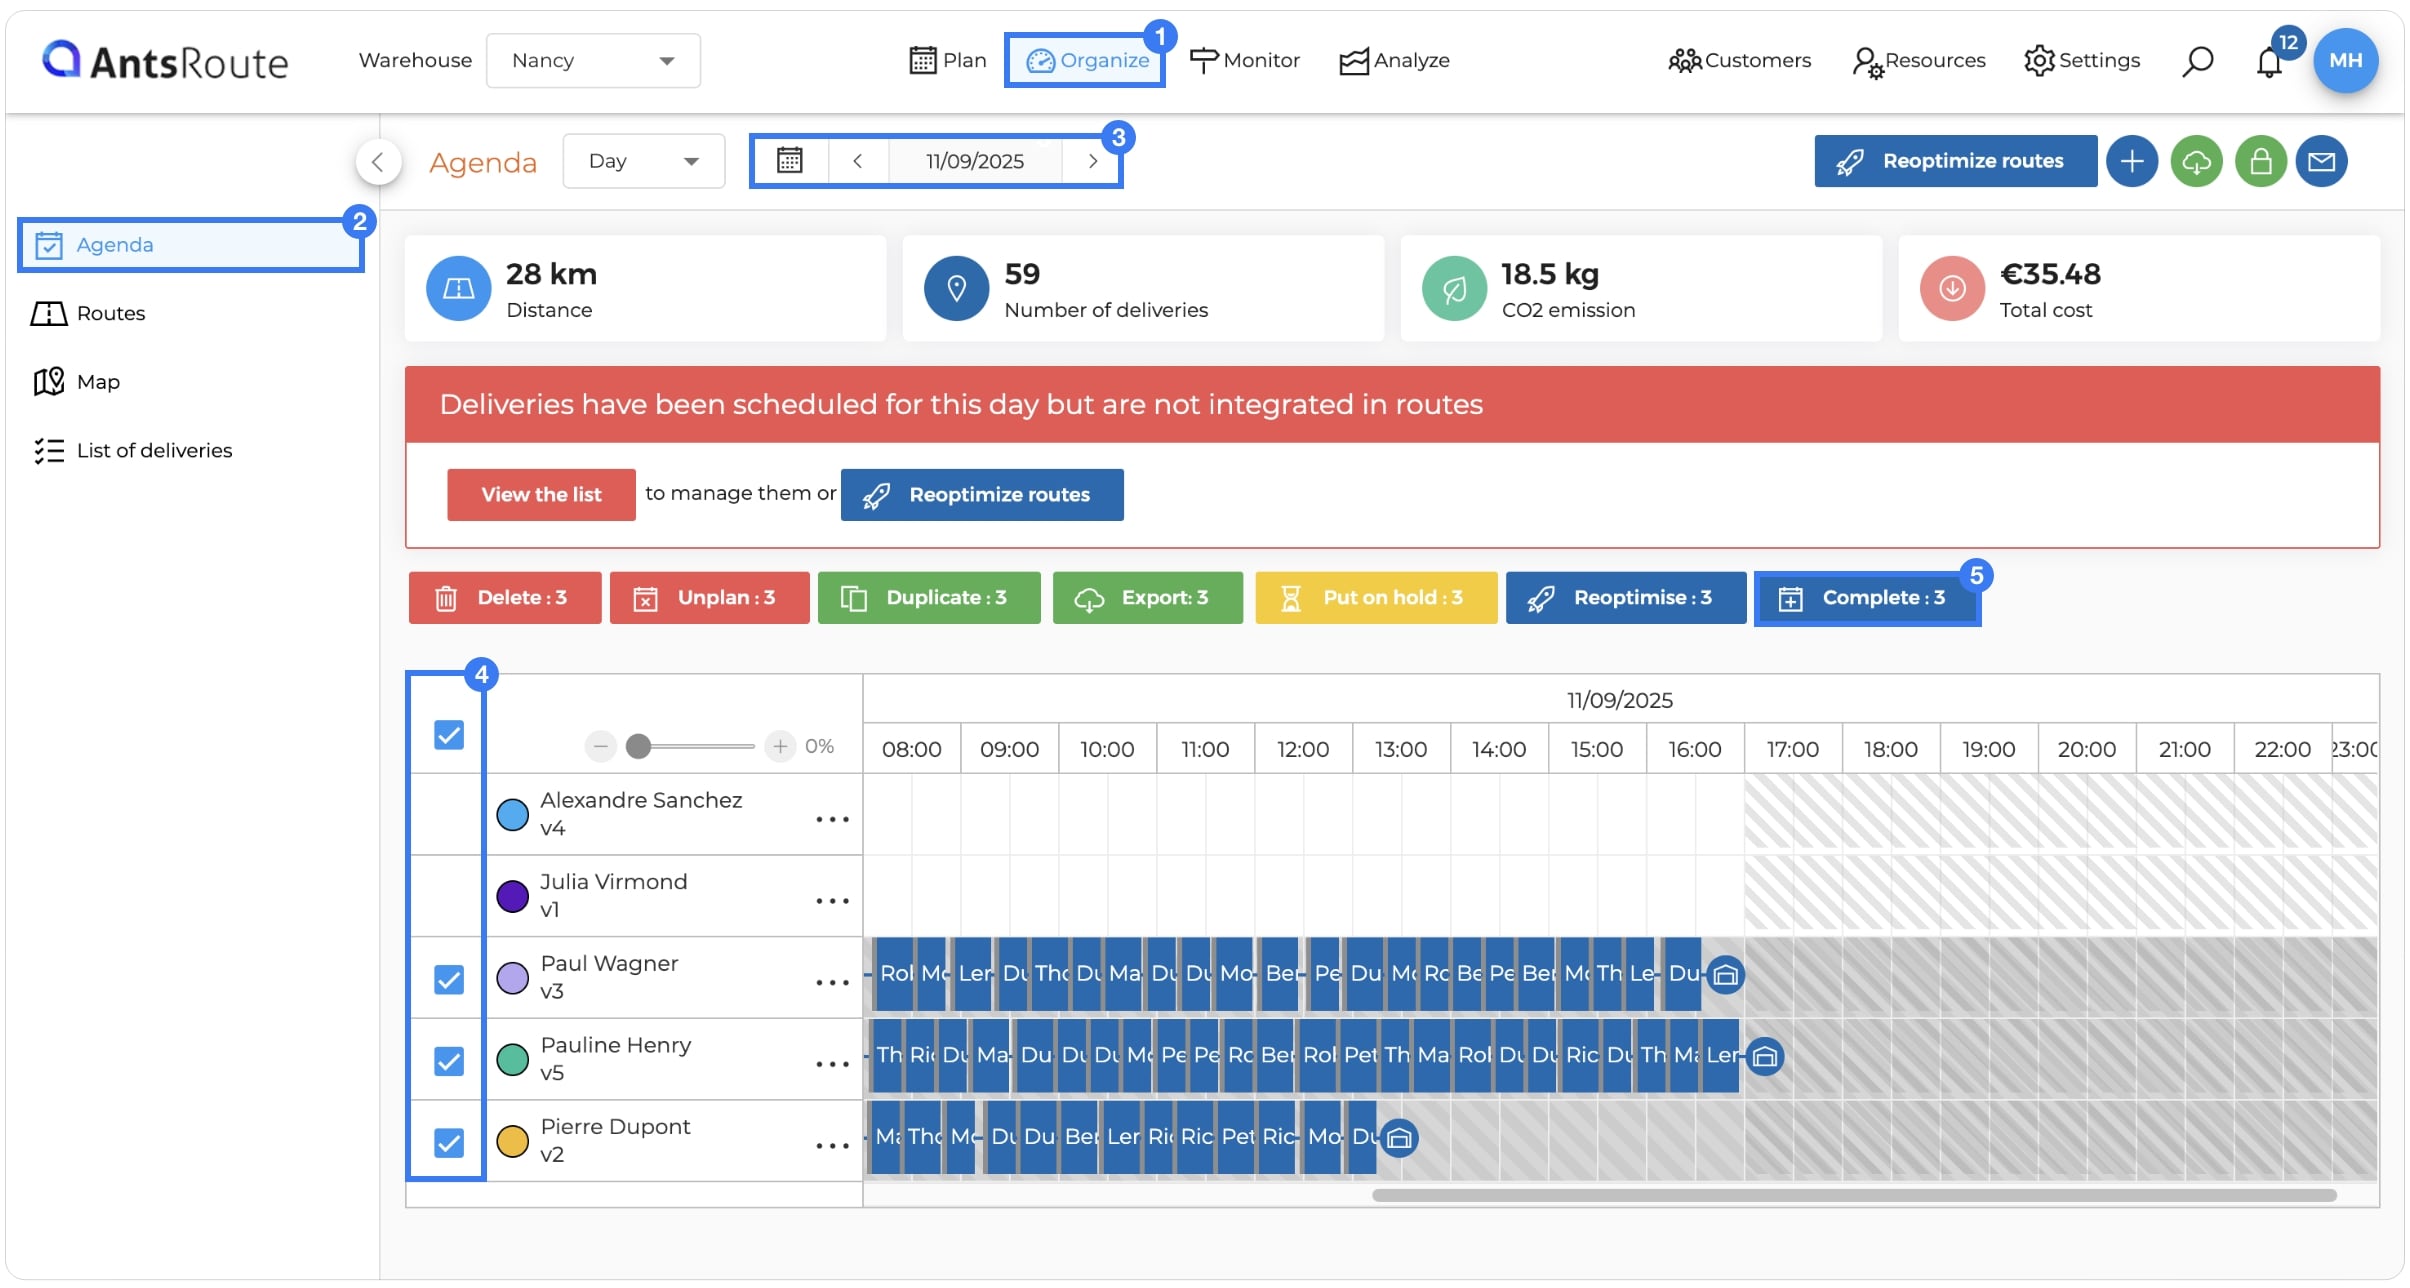Open the calendar date picker icon

point(790,161)
